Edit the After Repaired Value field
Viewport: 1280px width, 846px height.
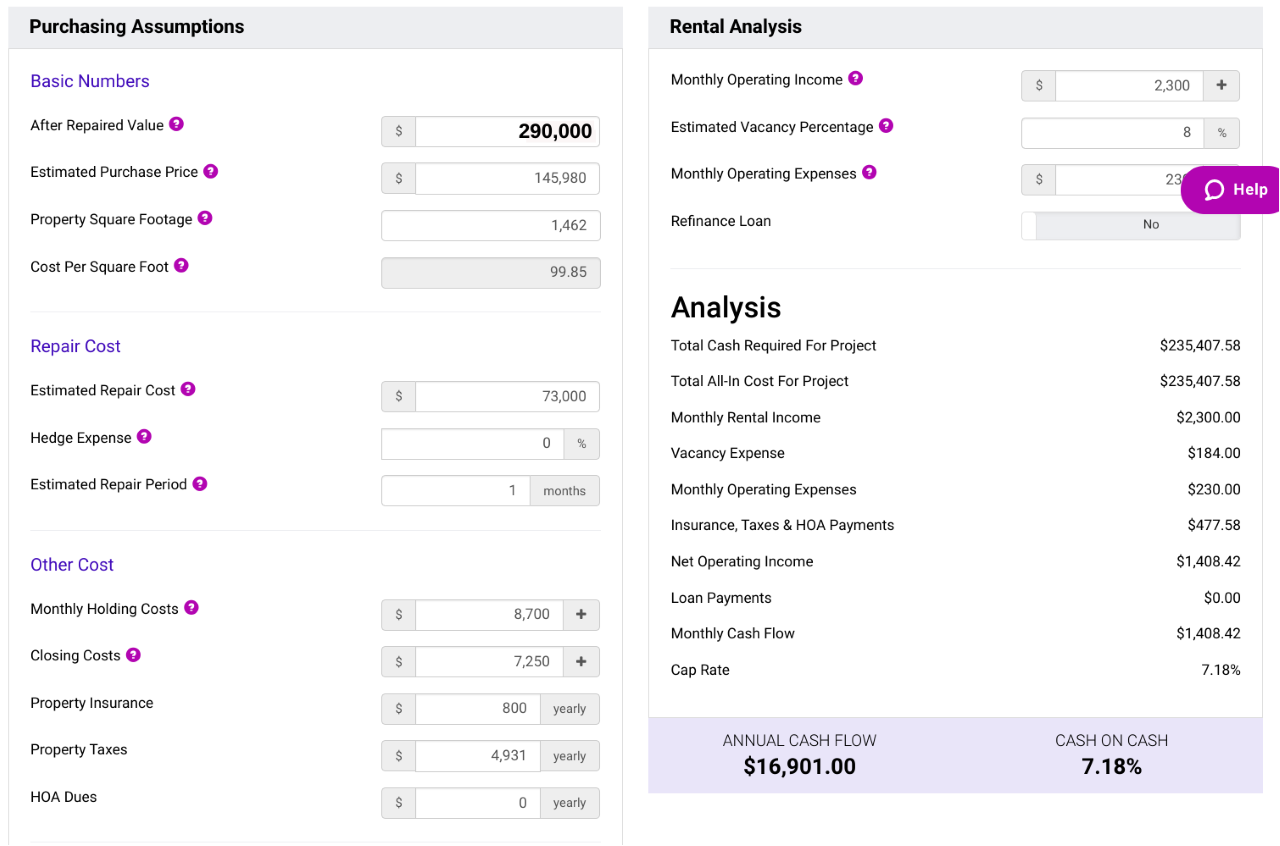[x=507, y=131]
